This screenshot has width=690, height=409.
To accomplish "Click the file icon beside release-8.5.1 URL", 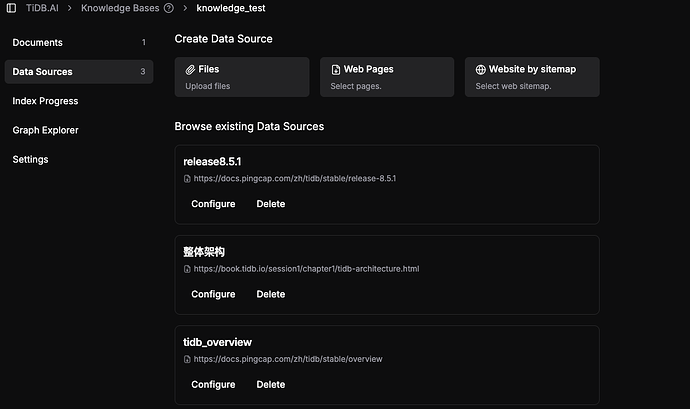I will [x=187, y=179].
